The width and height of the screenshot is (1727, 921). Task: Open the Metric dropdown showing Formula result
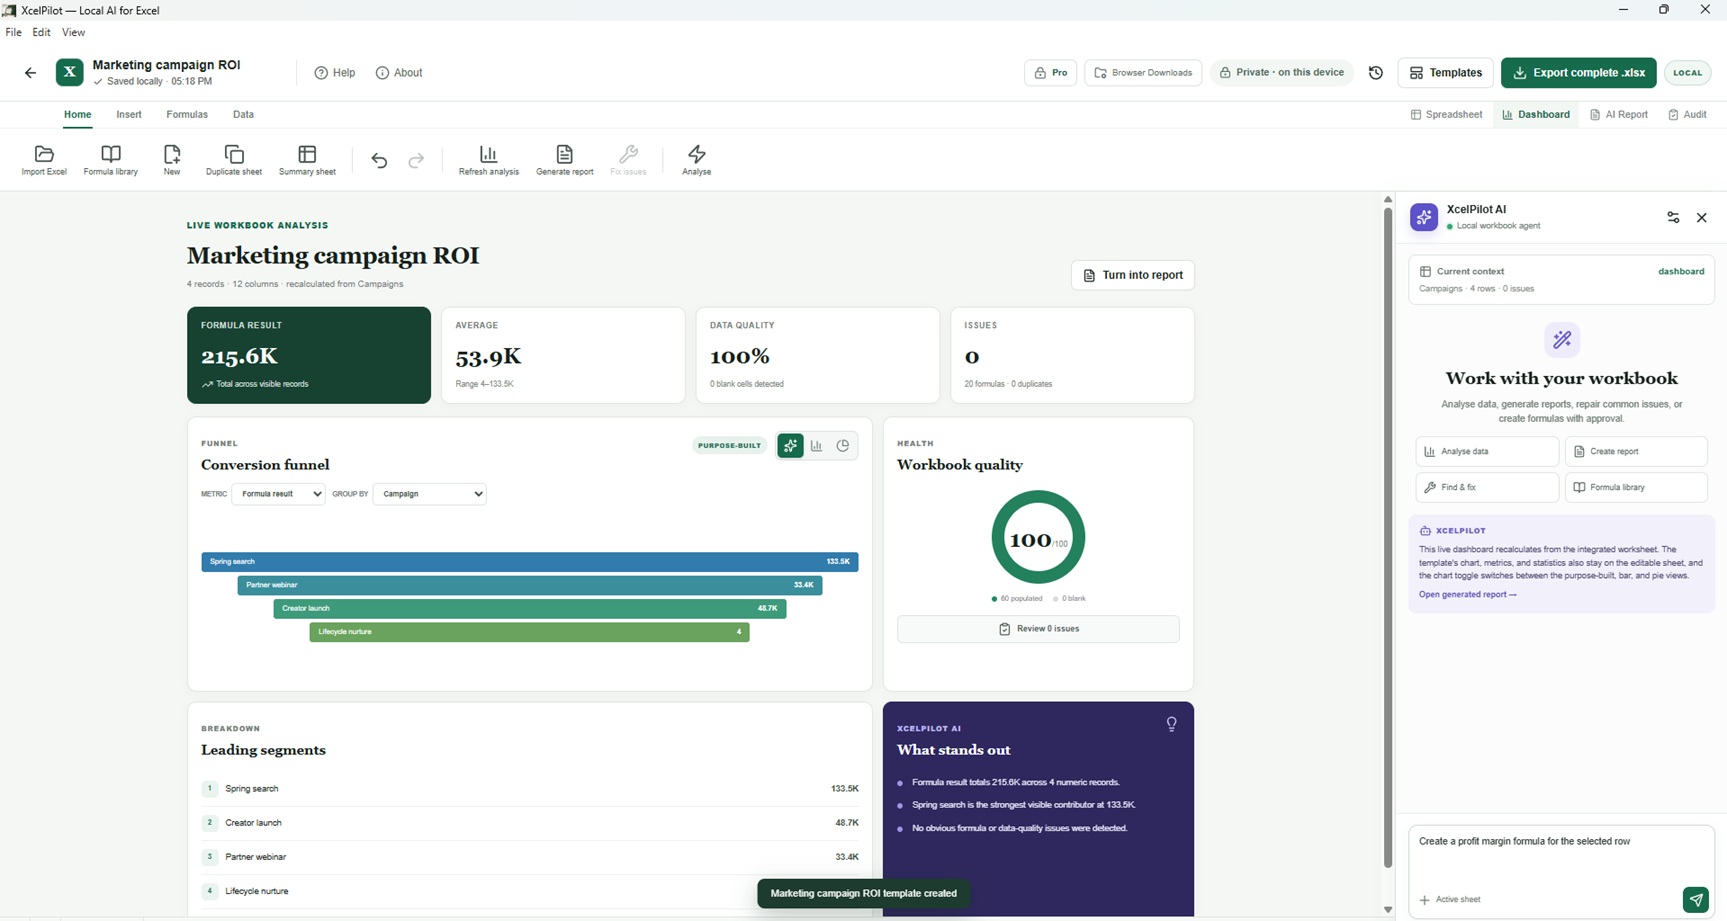coord(278,494)
